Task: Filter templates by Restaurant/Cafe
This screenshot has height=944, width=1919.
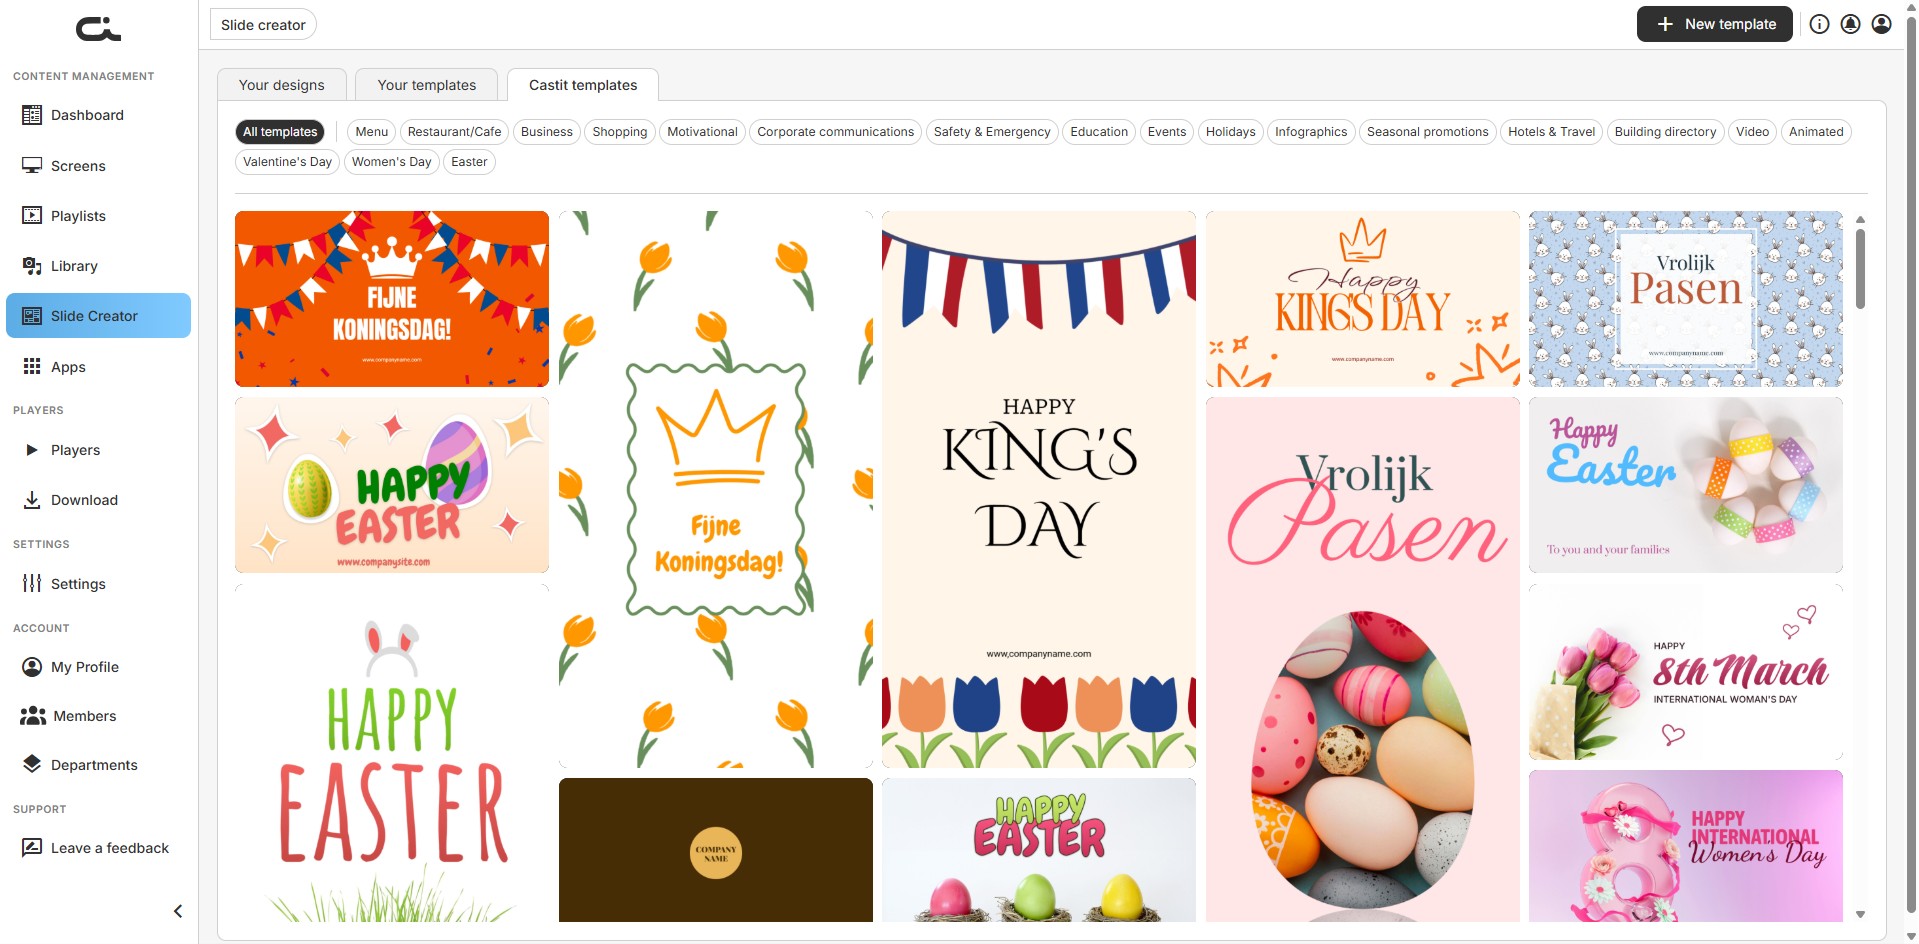Action: click(x=455, y=132)
